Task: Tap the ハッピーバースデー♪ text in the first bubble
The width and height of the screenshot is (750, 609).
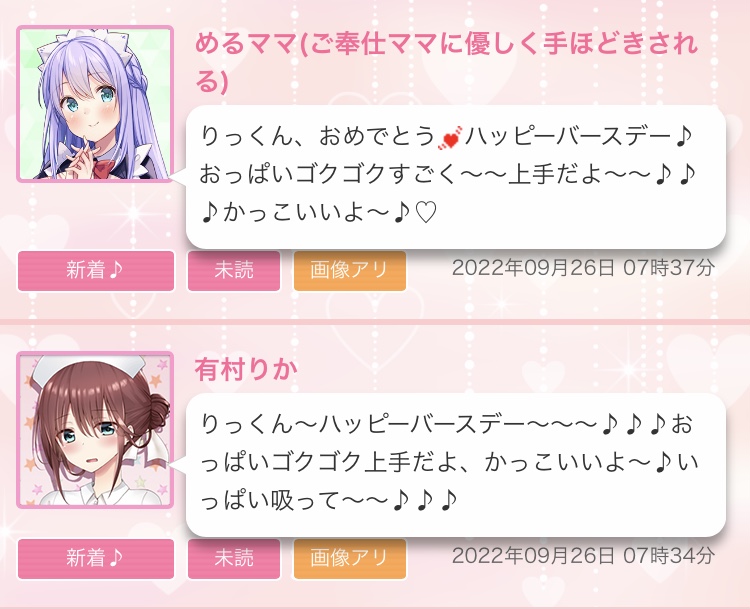Action: pyautogui.click(x=578, y=137)
